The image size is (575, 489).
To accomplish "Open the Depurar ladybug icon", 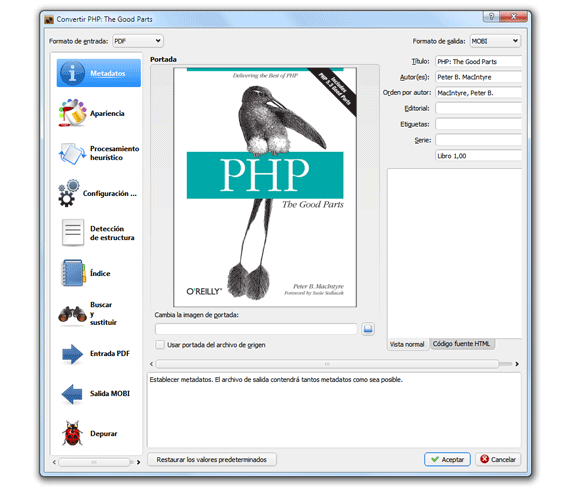I will pyautogui.click(x=72, y=433).
